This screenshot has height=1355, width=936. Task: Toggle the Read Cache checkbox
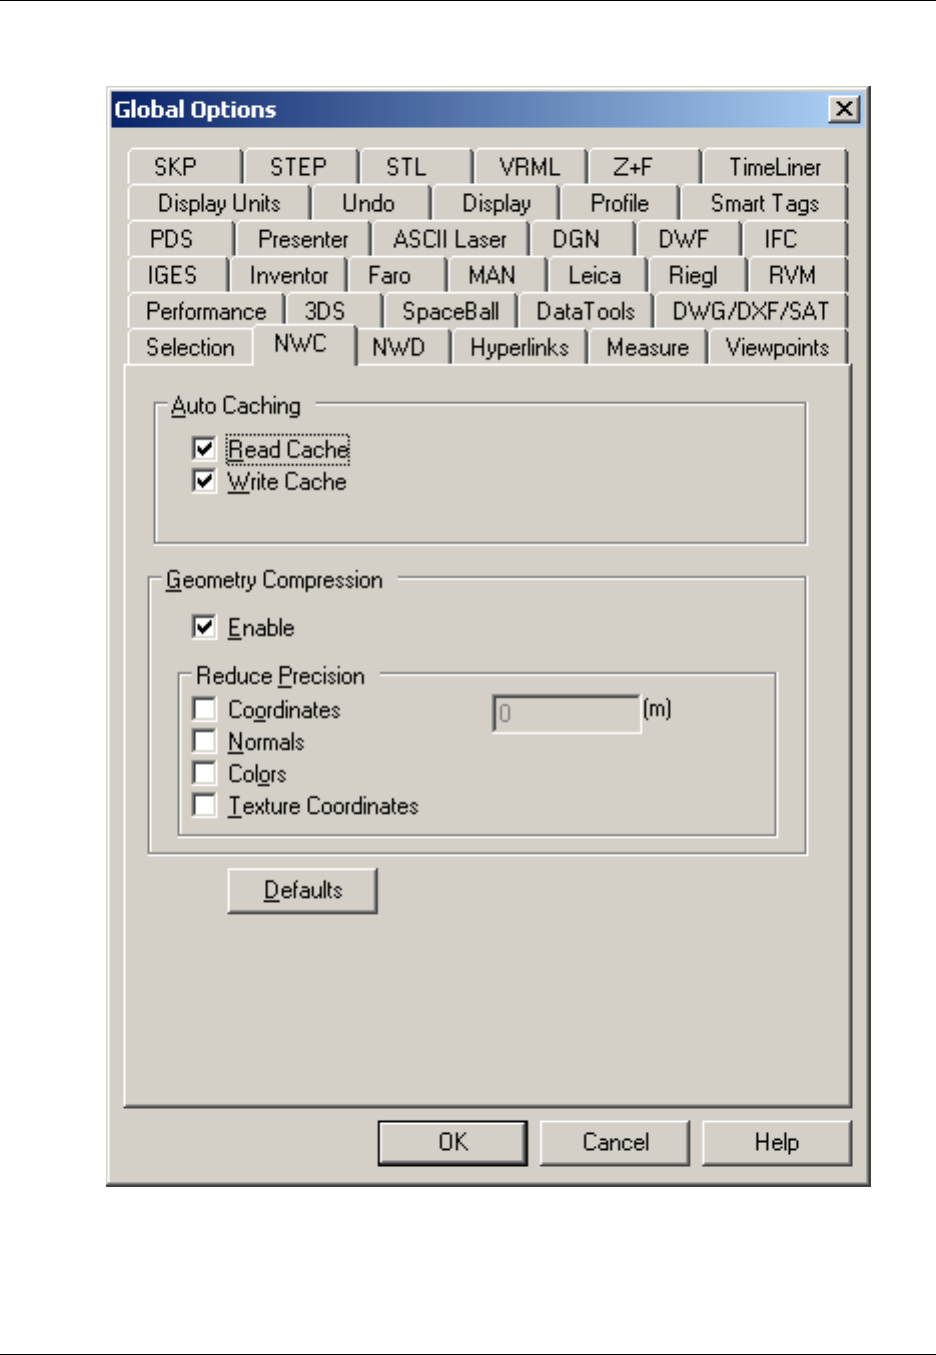204,449
